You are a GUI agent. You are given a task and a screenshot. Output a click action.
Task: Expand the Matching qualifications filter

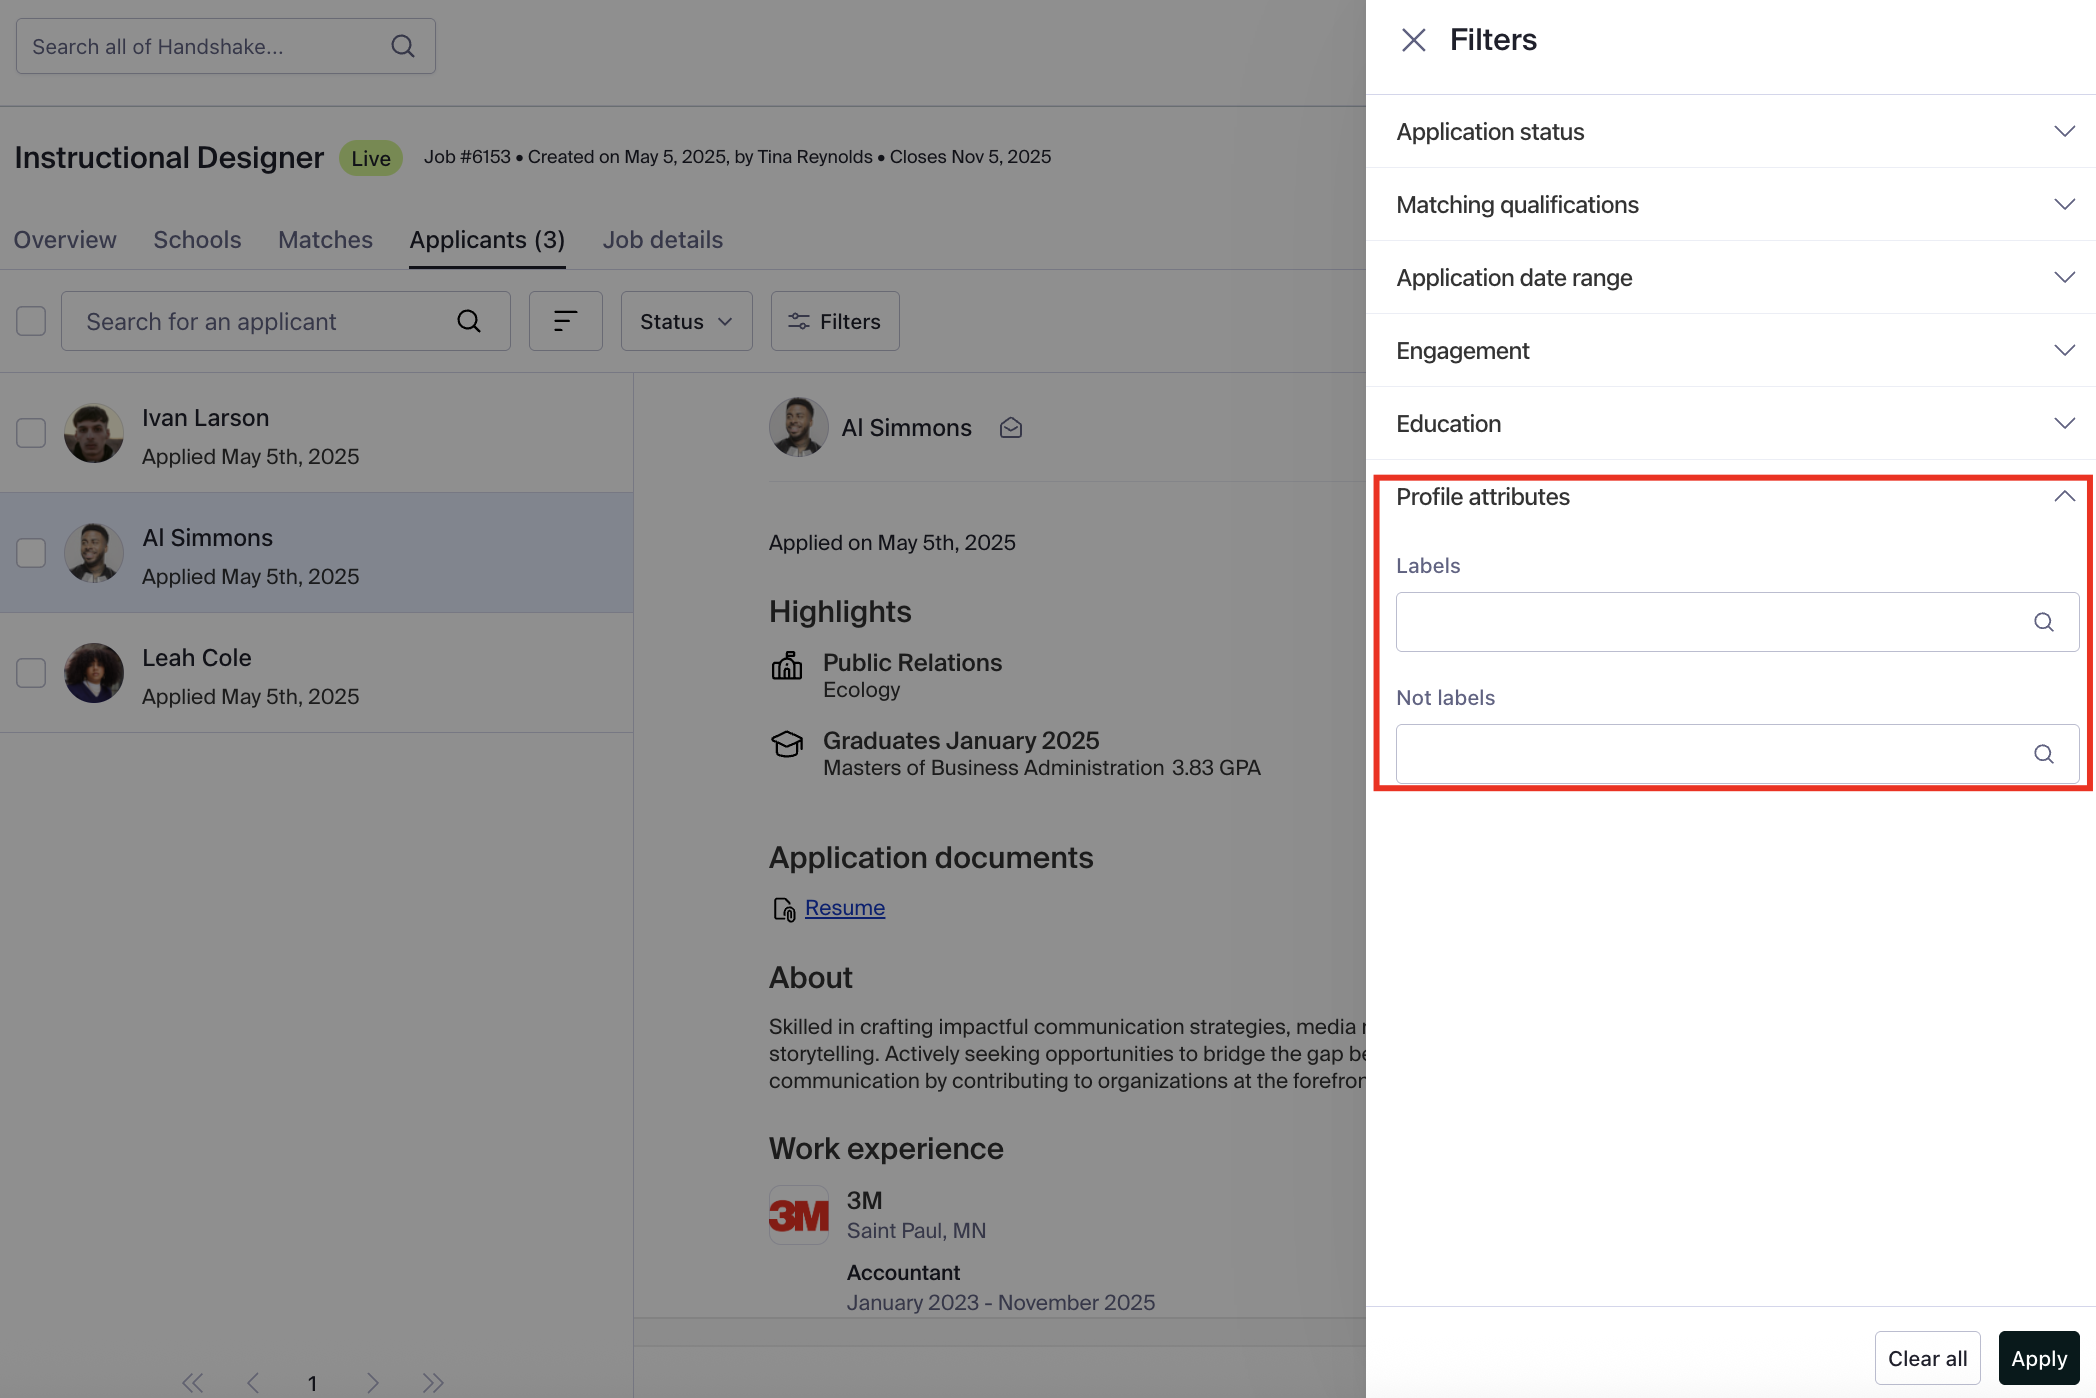coord(1731,205)
